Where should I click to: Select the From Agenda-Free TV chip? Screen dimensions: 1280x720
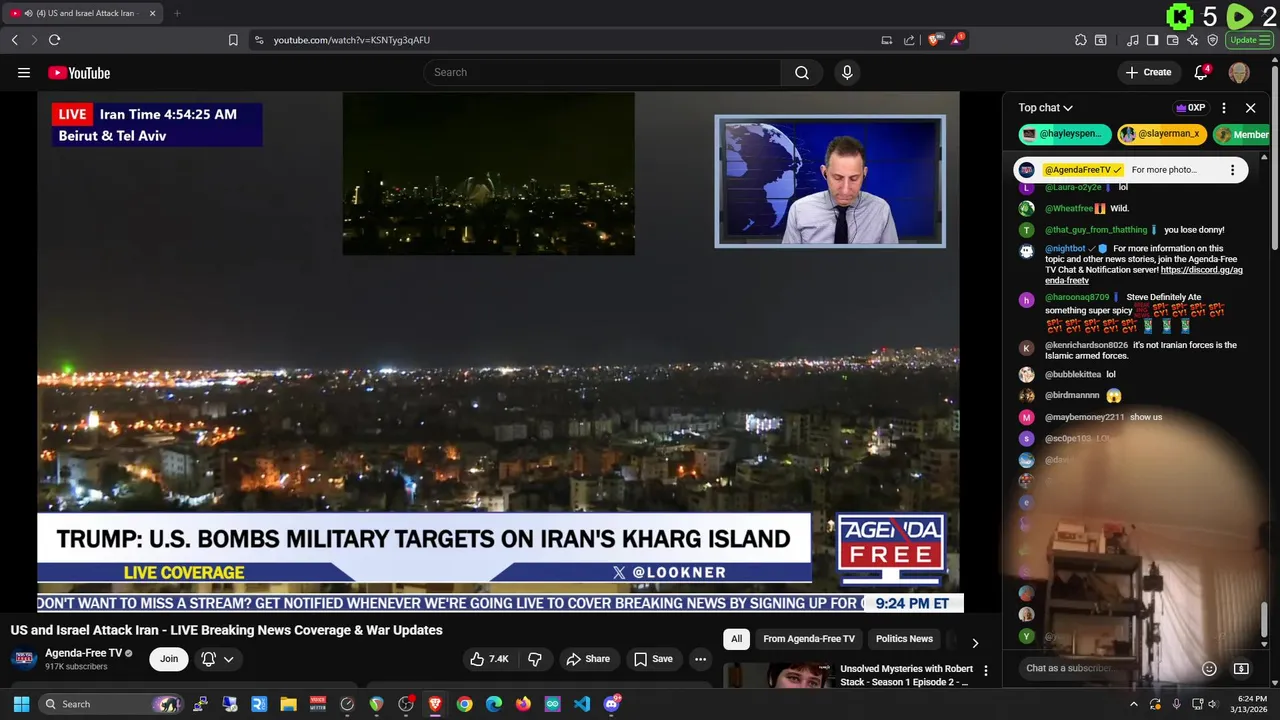click(809, 639)
